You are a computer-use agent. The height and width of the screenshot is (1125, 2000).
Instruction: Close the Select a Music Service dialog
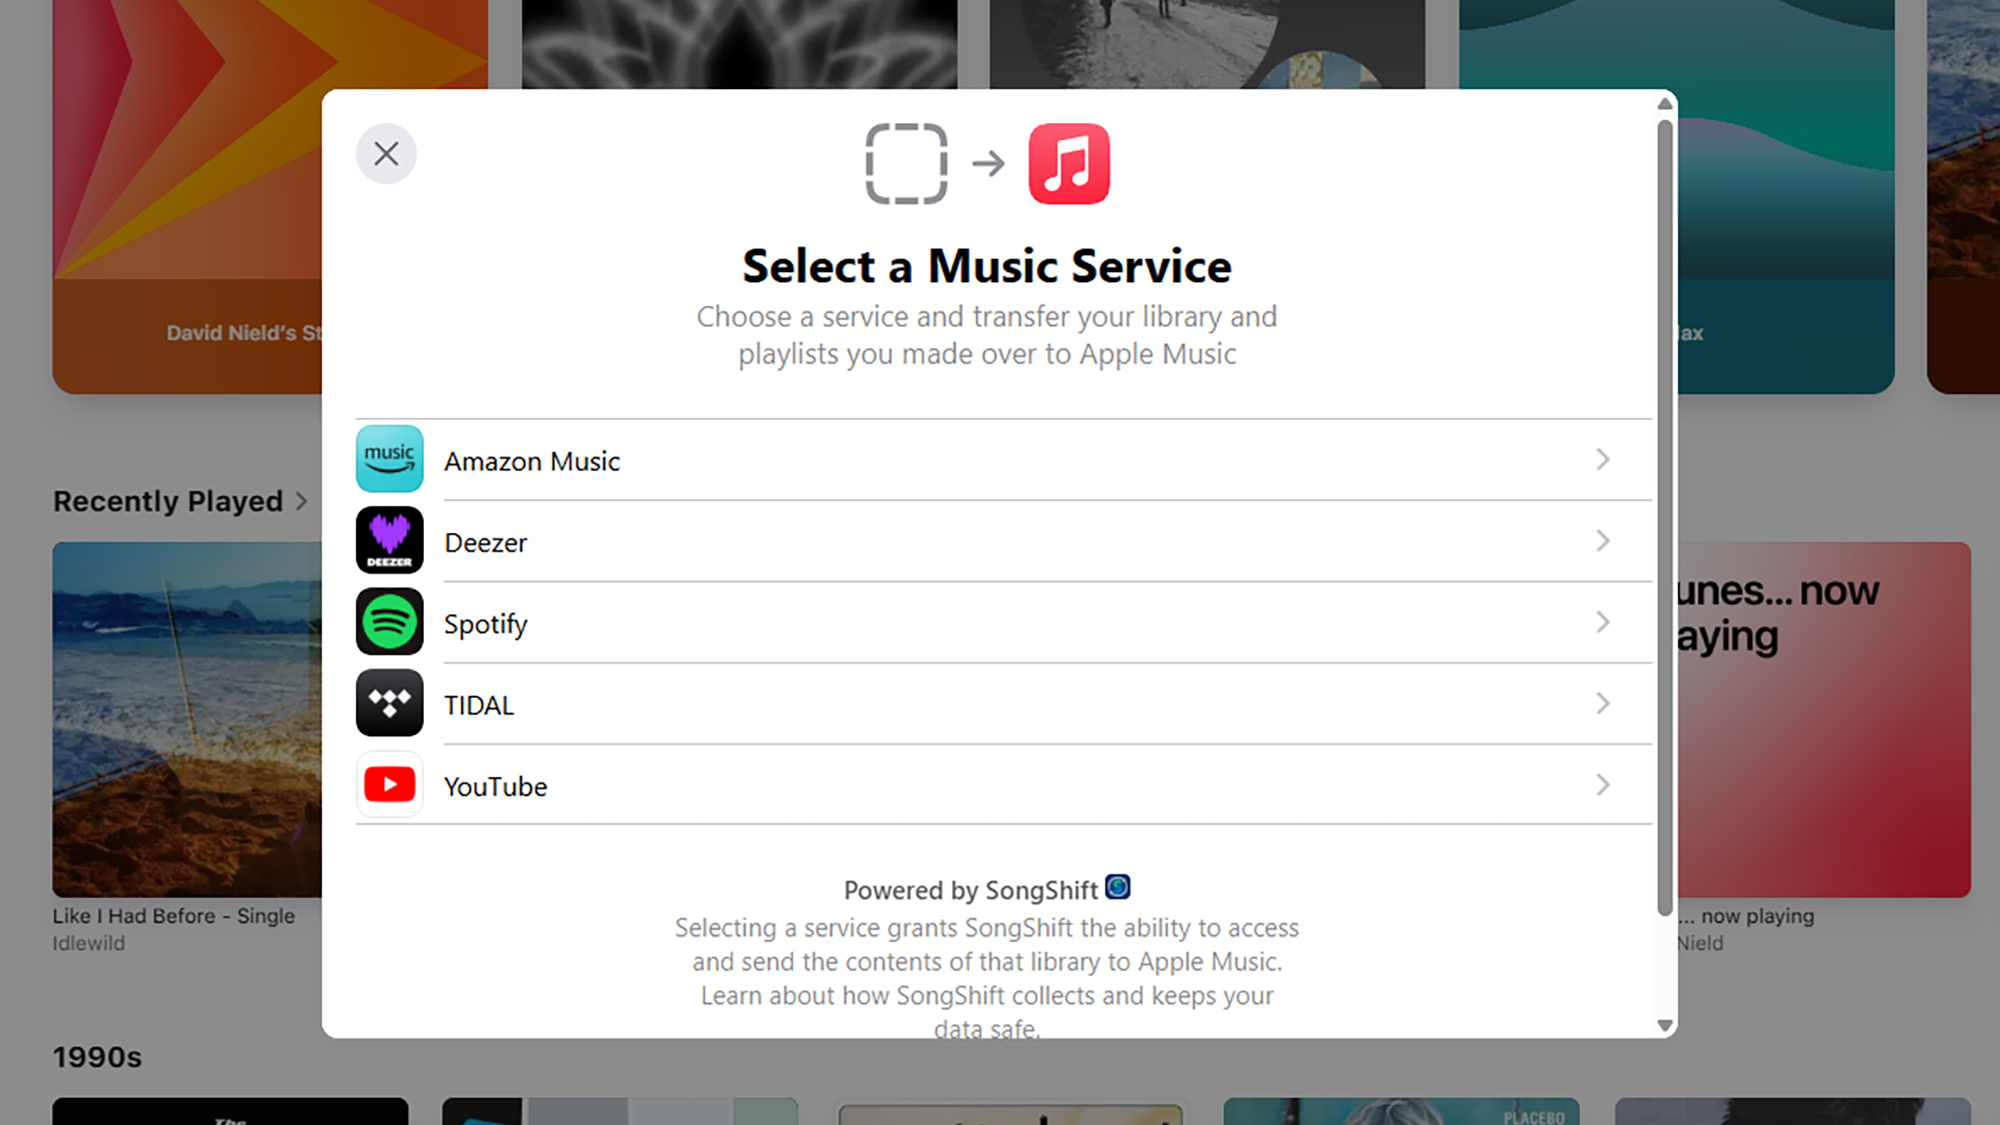click(x=386, y=154)
